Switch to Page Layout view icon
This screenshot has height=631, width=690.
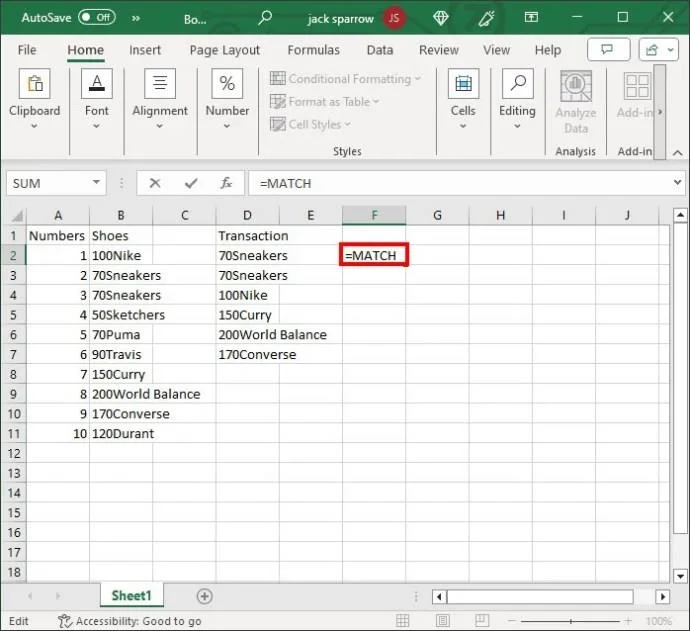click(x=442, y=621)
